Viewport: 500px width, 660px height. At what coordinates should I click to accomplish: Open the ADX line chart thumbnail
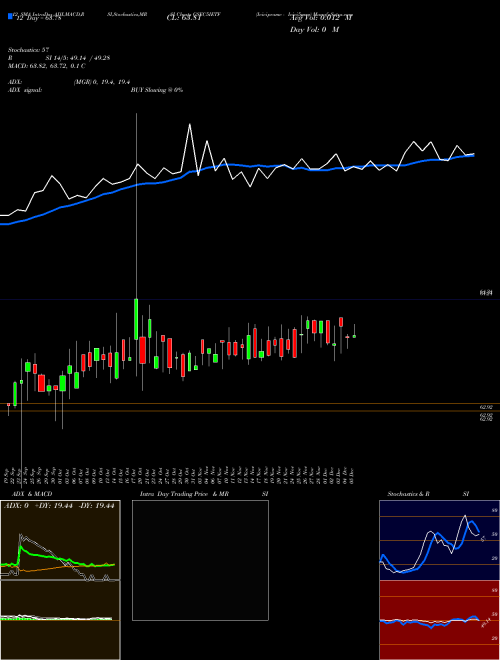point(60,540)
